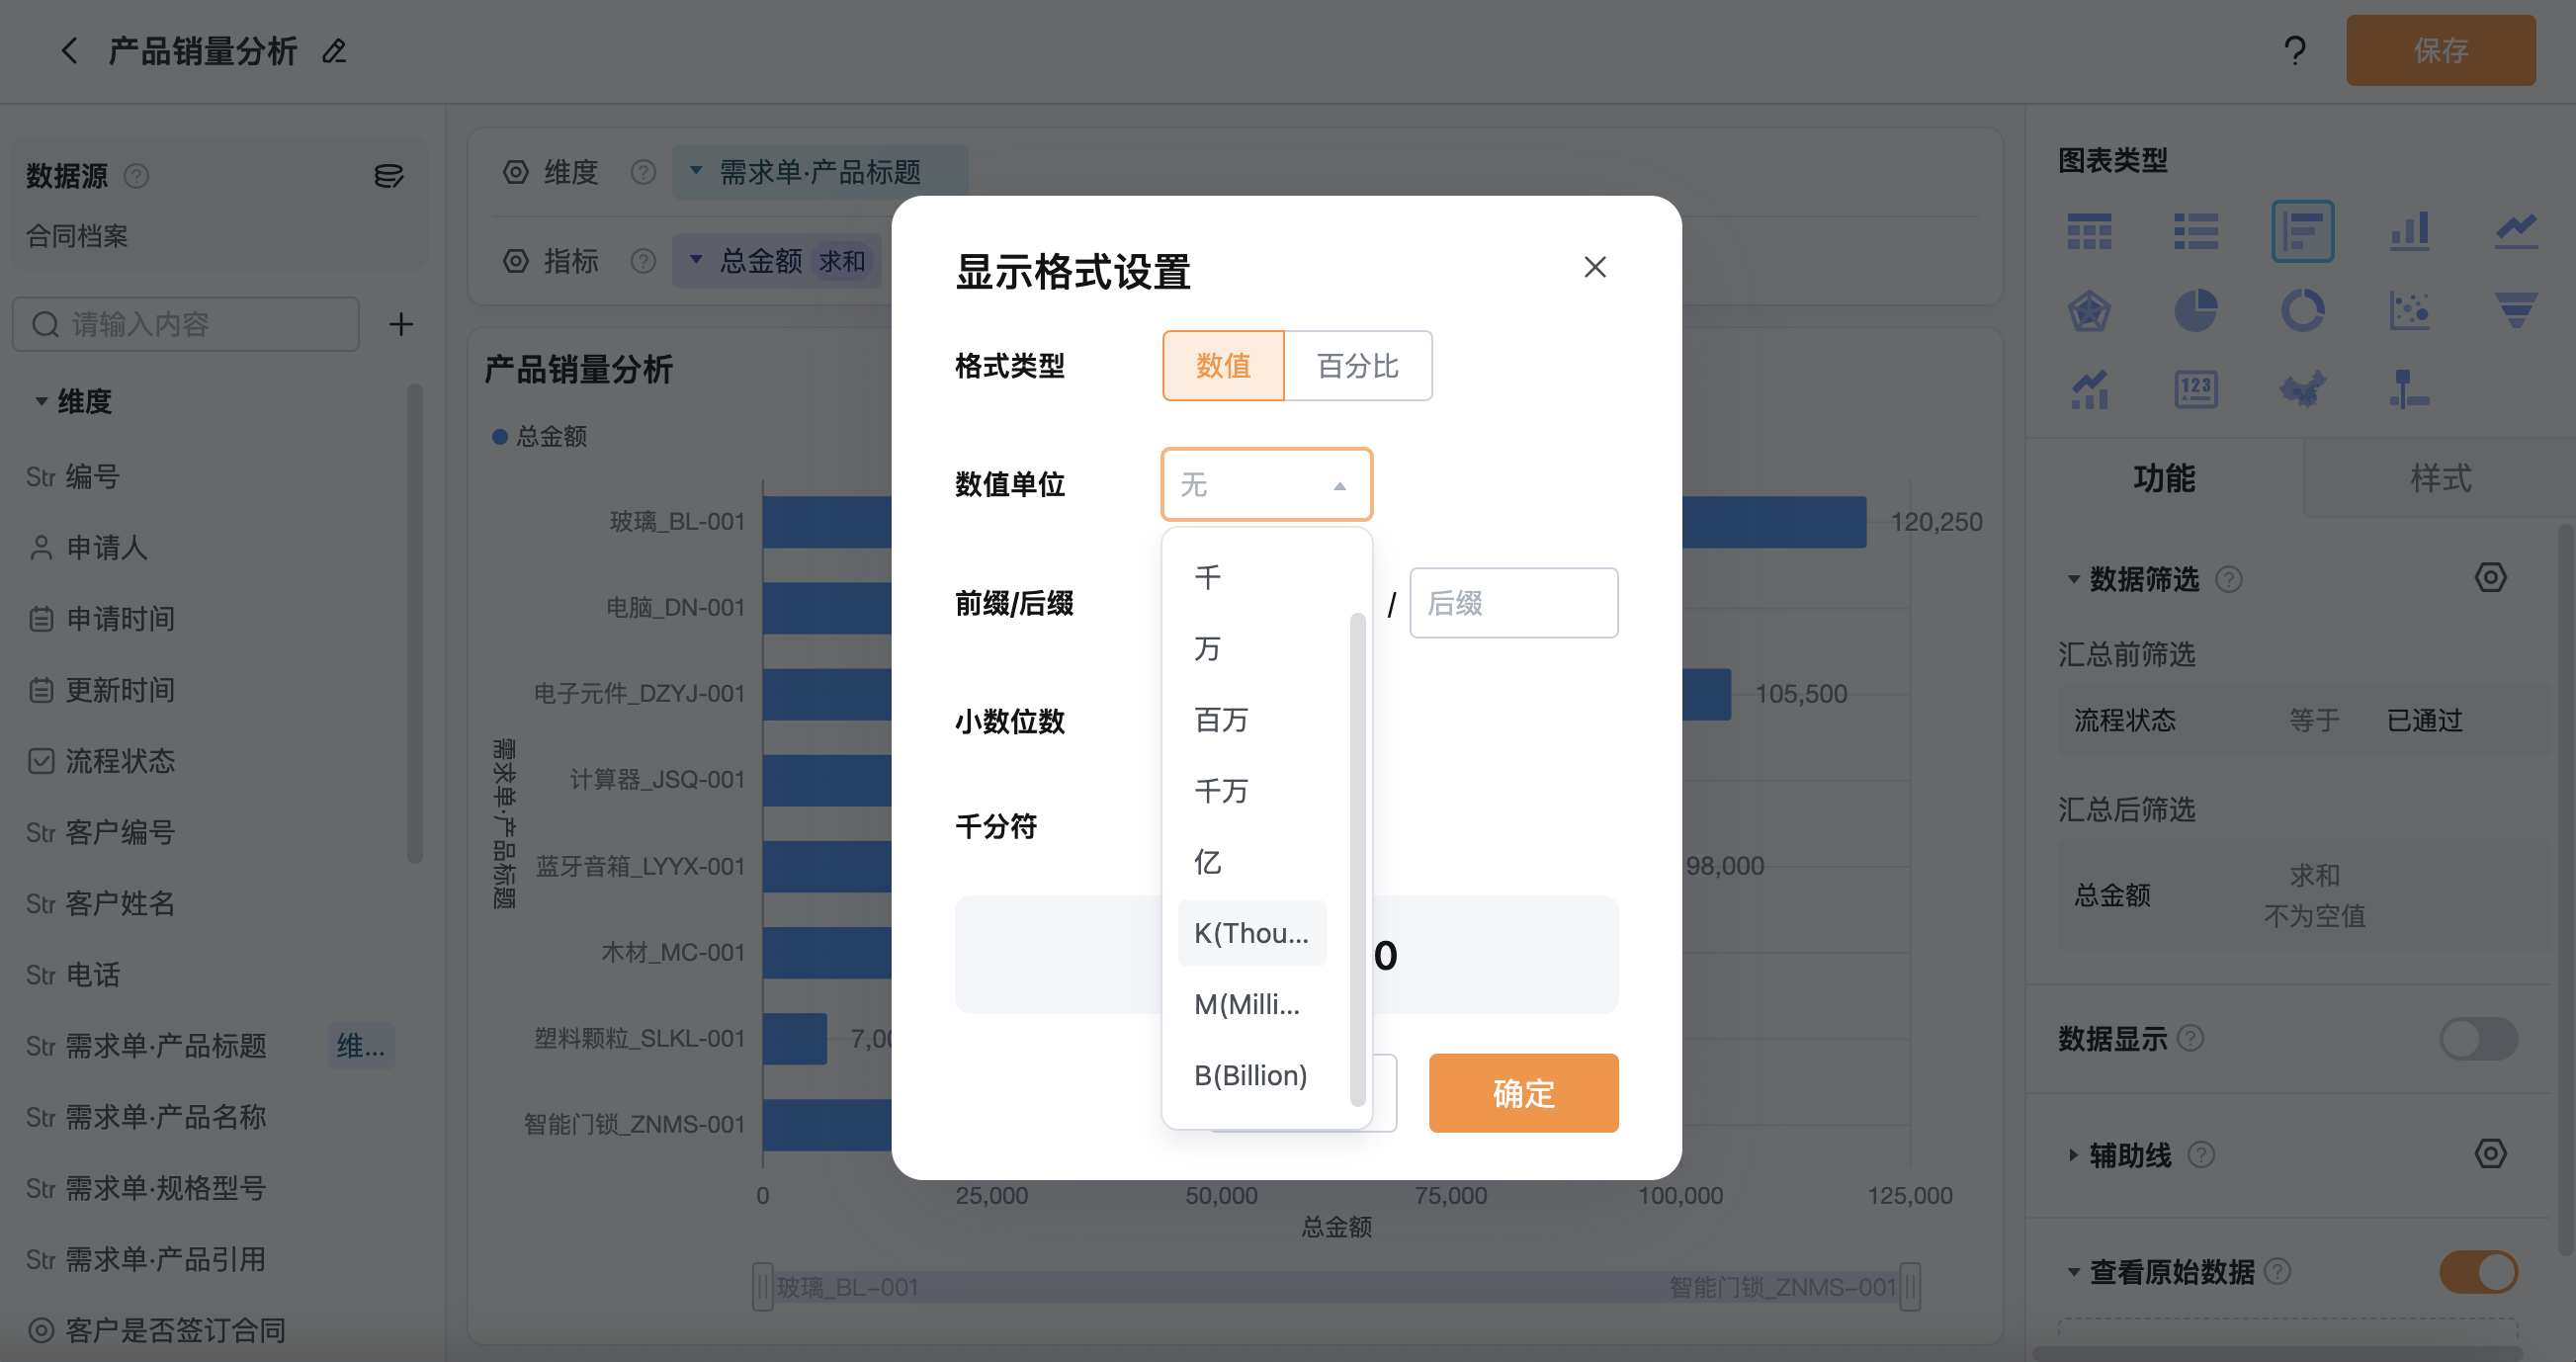
Task: Add a field with the plus icon
Action: (x=401, y=324)
